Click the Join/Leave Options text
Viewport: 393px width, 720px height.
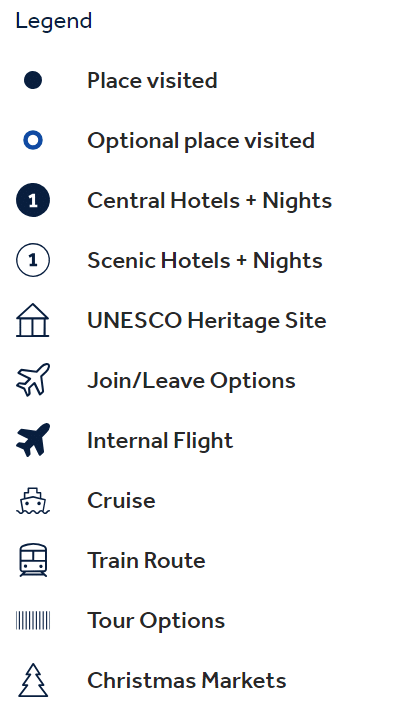tap(191, 381)
